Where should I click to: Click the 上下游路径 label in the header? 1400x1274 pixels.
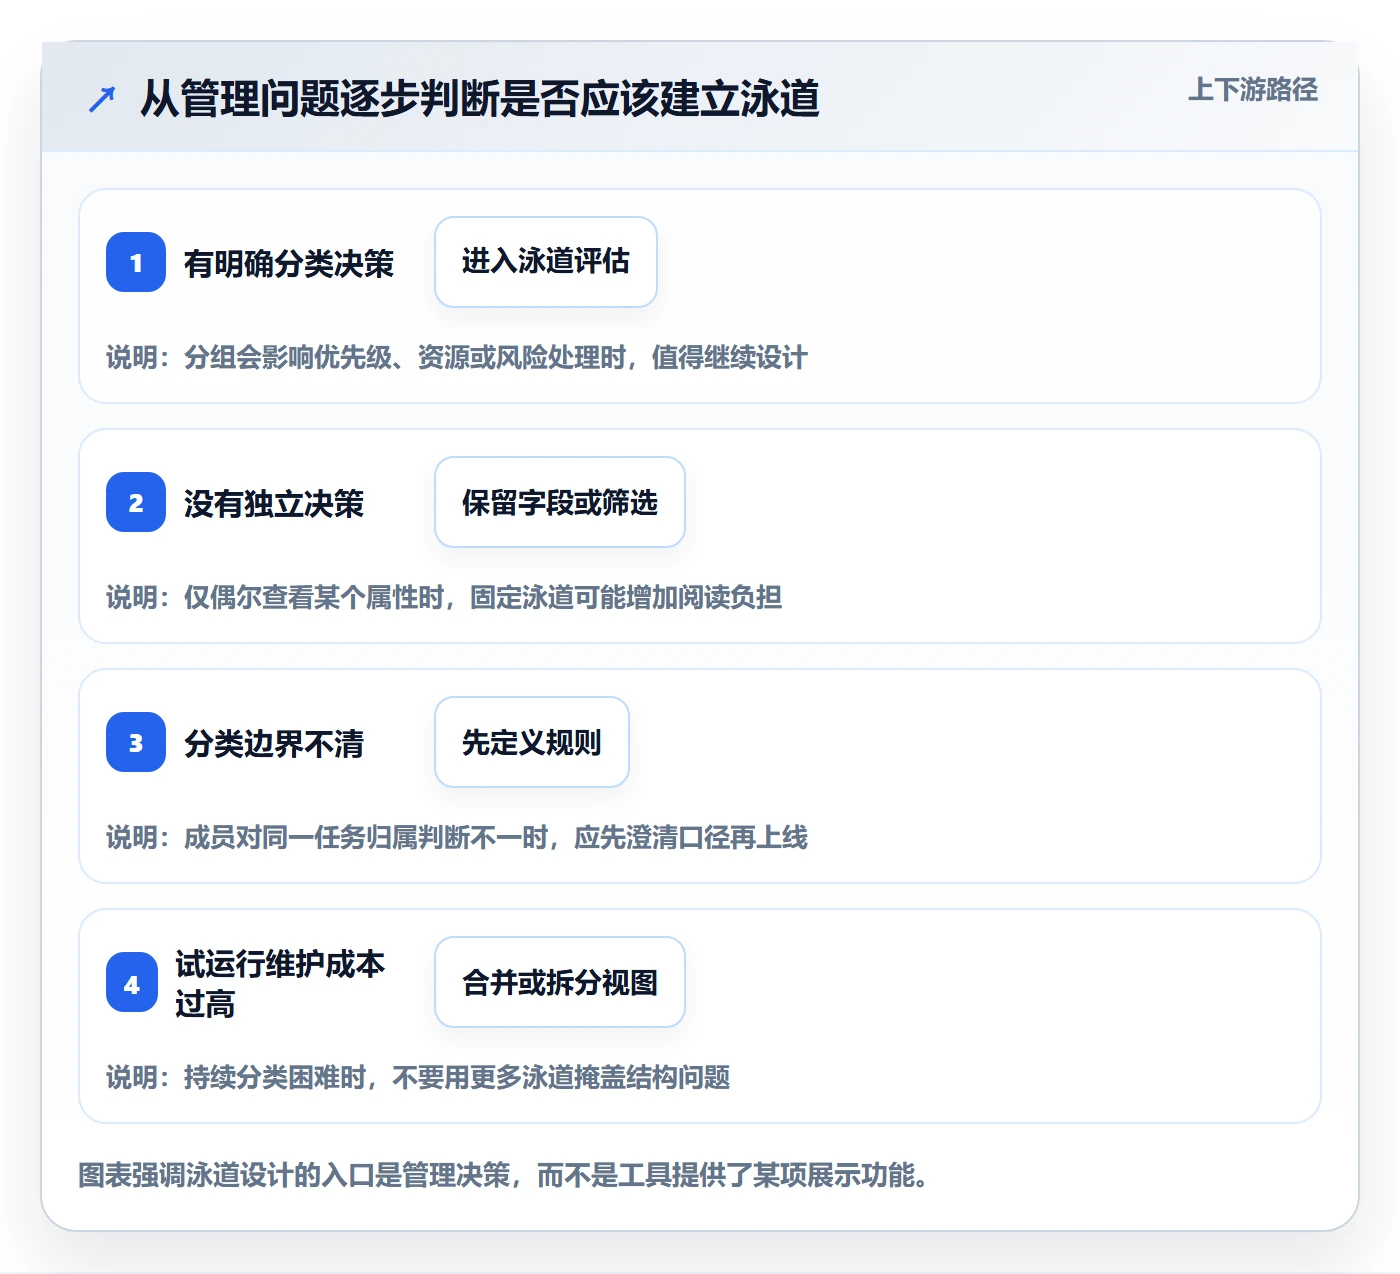(1253, 90)
